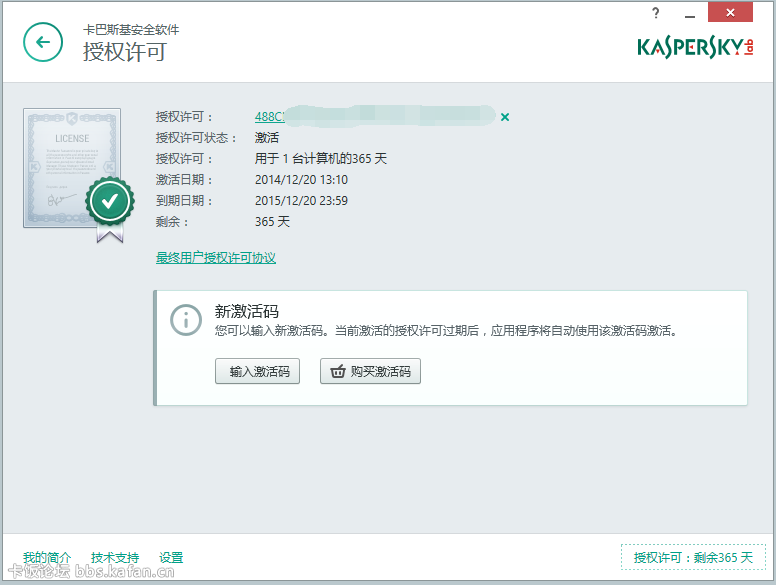
Task: Click the 用于 1 台计算机的365 天 text
Action: coord(321,158)
